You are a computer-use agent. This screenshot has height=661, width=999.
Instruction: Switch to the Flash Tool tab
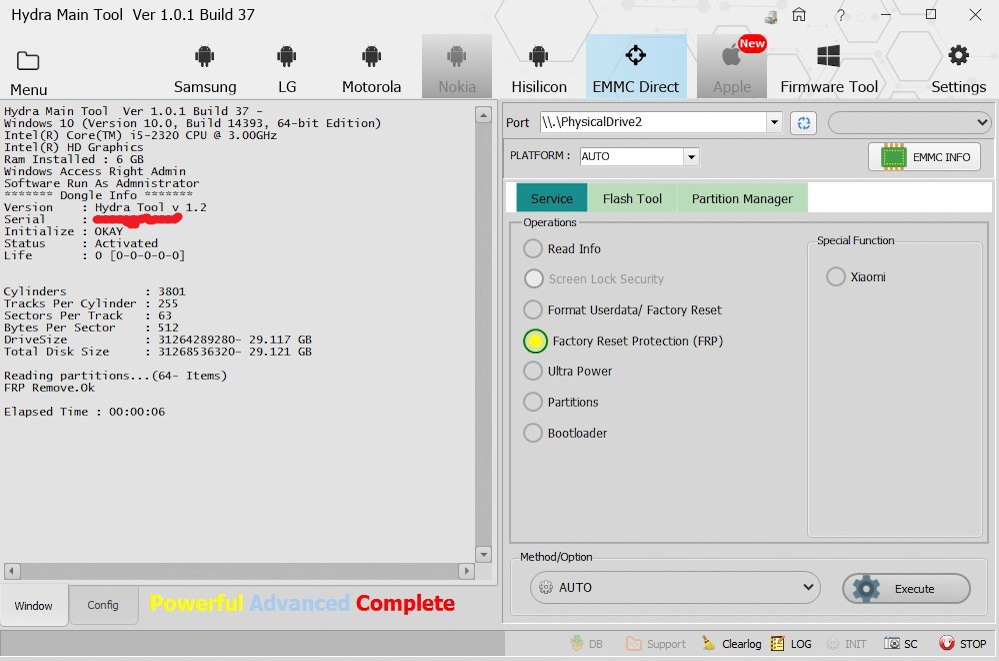[x=632, y=198]
